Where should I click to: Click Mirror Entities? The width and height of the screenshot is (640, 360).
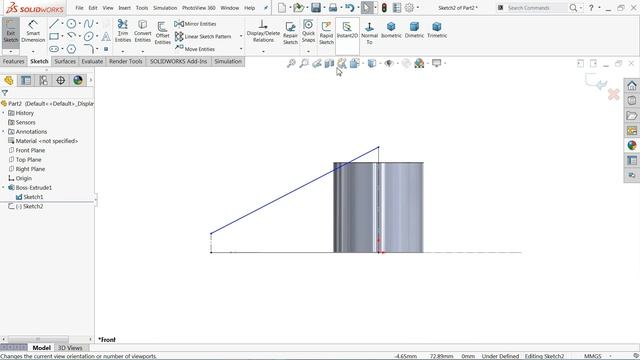pyautogui.click(x=196, y=24)
